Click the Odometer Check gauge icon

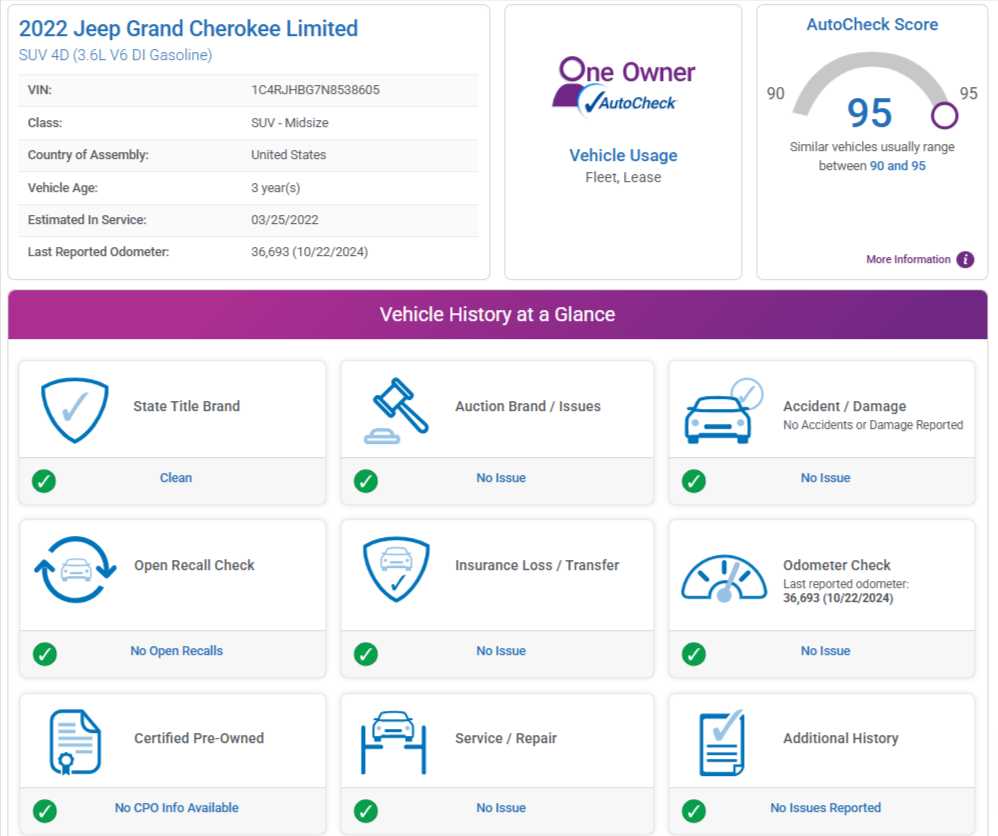[x=724, y=578]
